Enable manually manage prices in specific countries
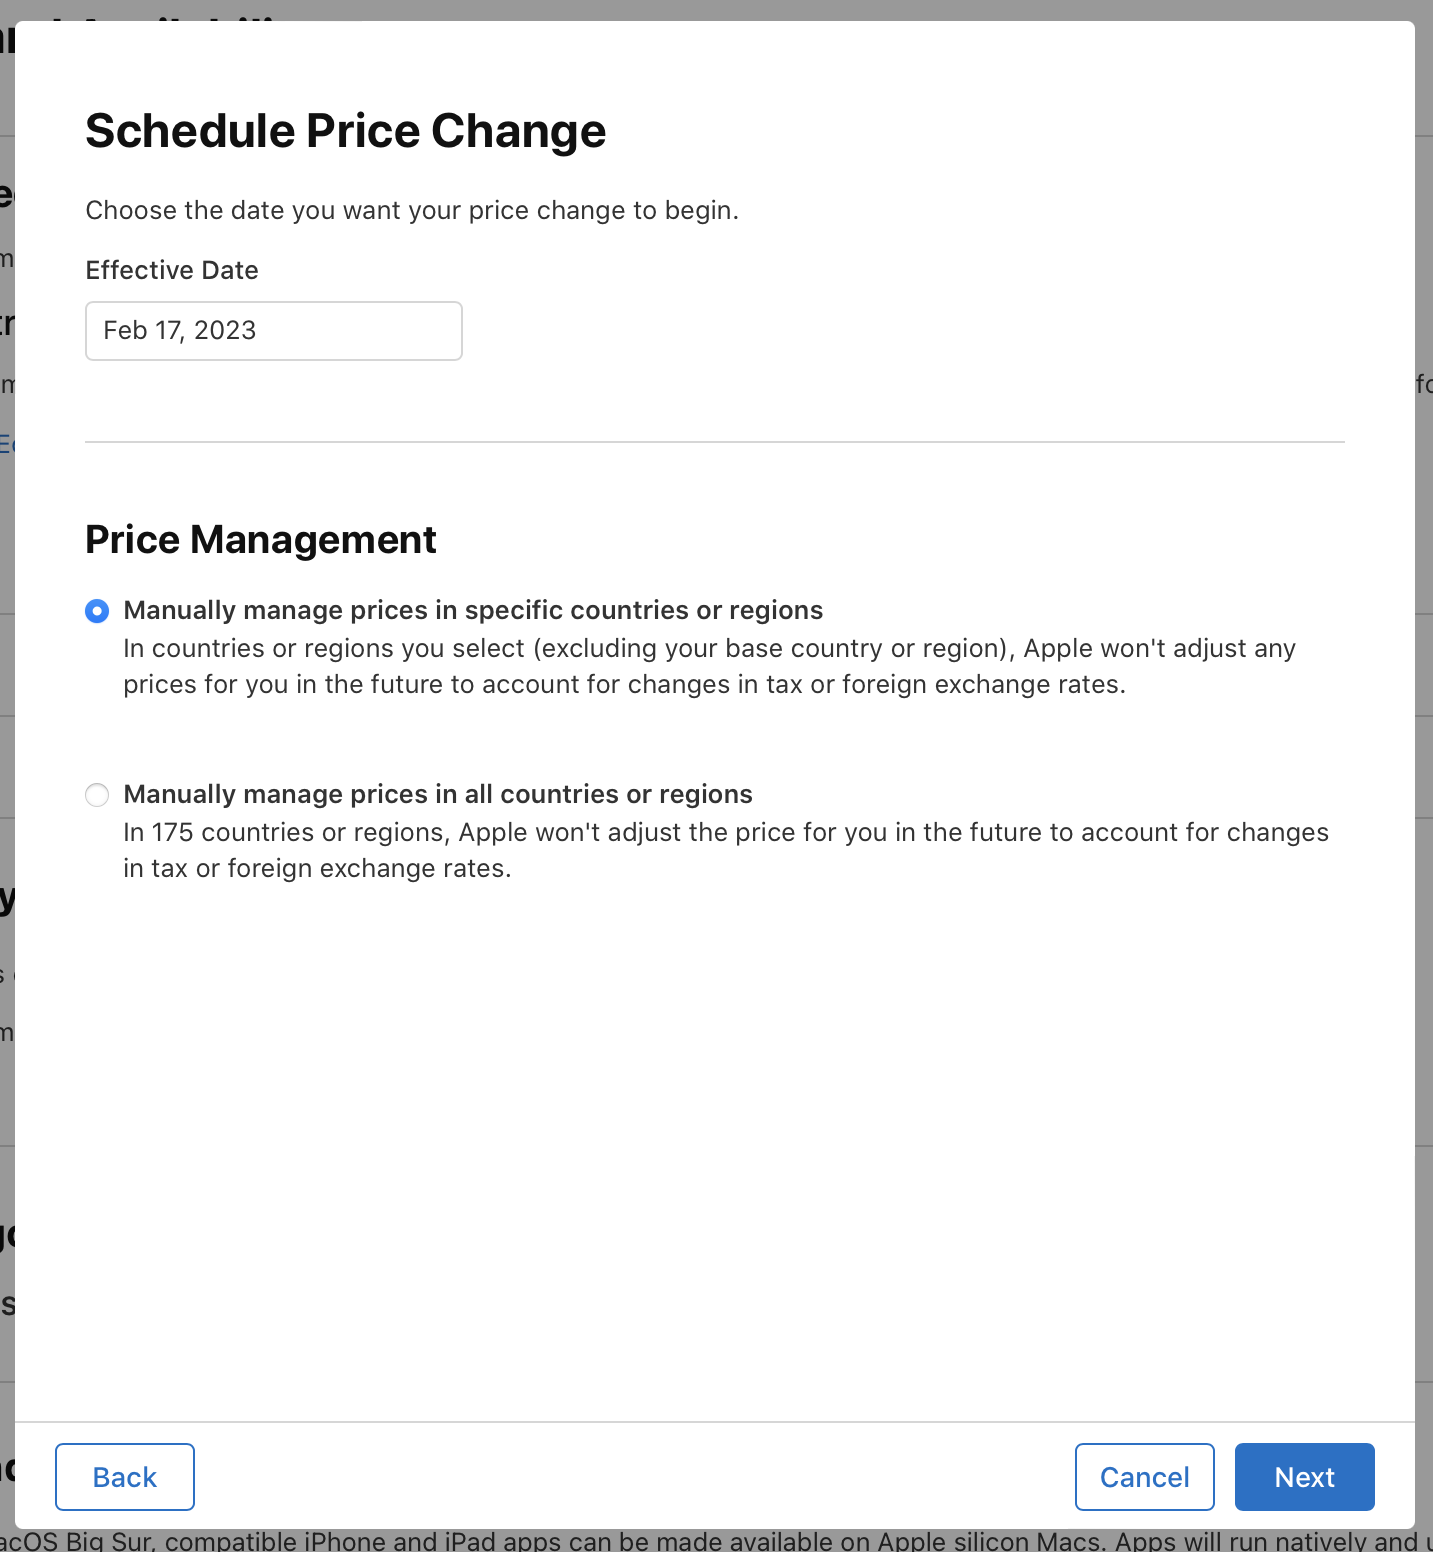1433x1552 pixels. click(x=96, y=610)
